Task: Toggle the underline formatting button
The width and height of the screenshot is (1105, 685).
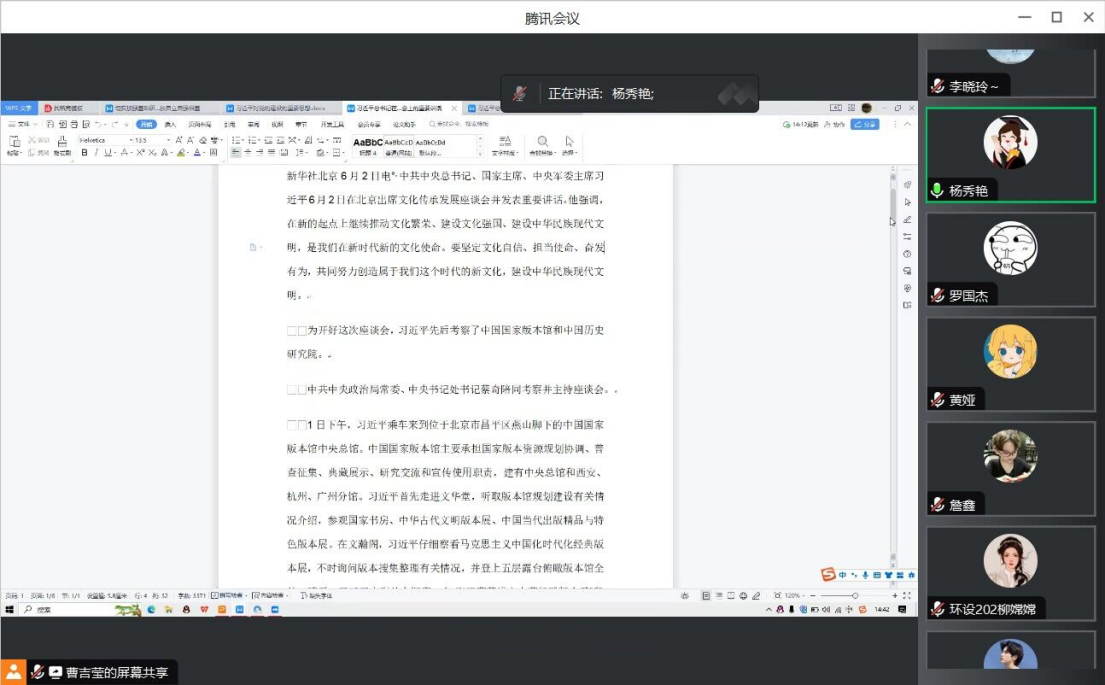Action: coord(108,153)
